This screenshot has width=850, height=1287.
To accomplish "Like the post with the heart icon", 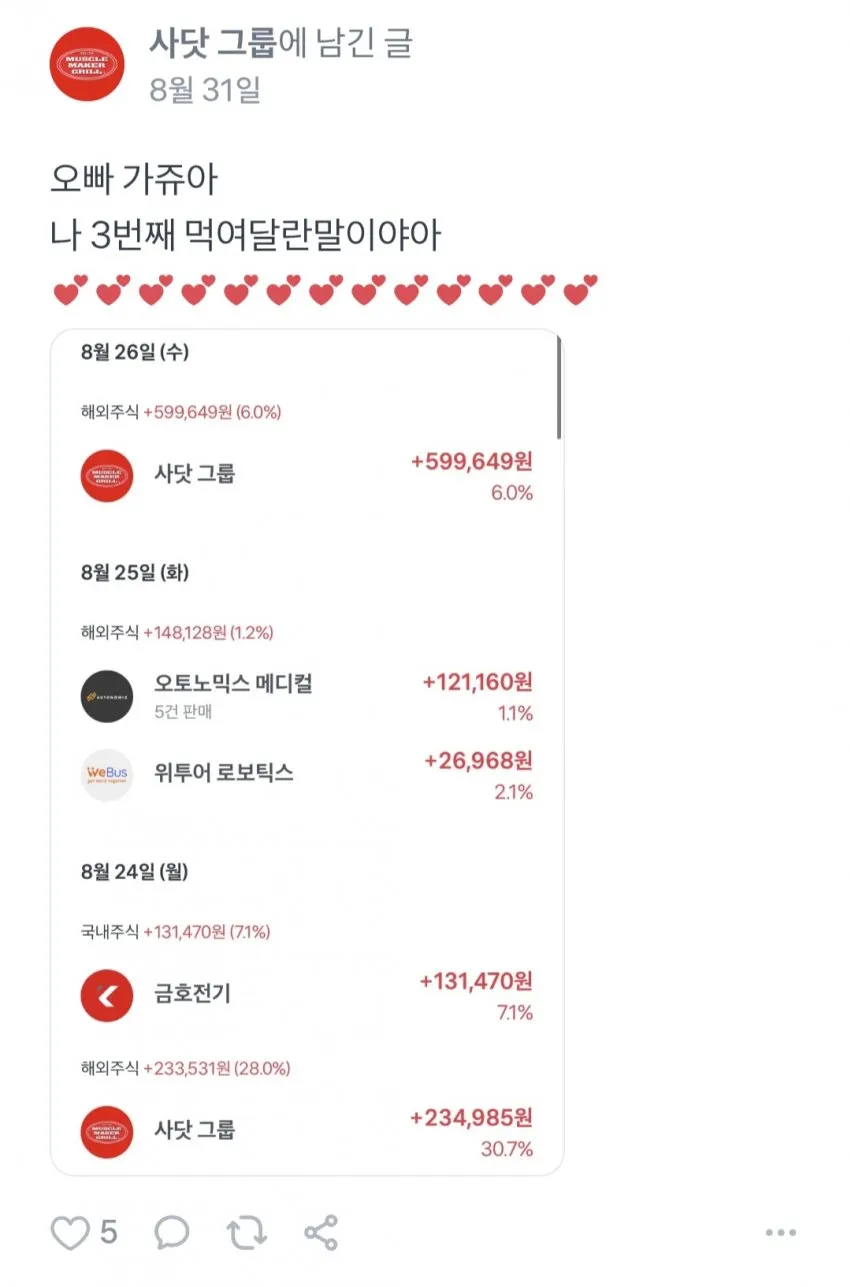I will 70,1232.
